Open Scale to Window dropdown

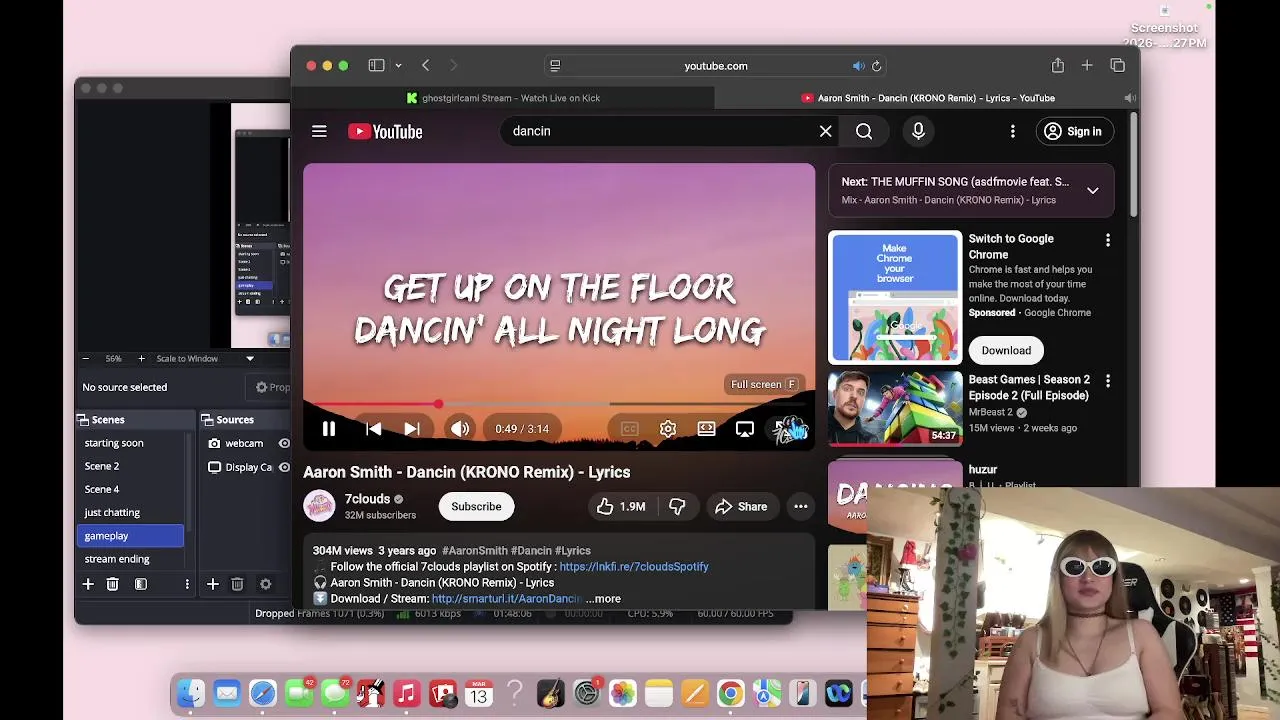[206, 358]
